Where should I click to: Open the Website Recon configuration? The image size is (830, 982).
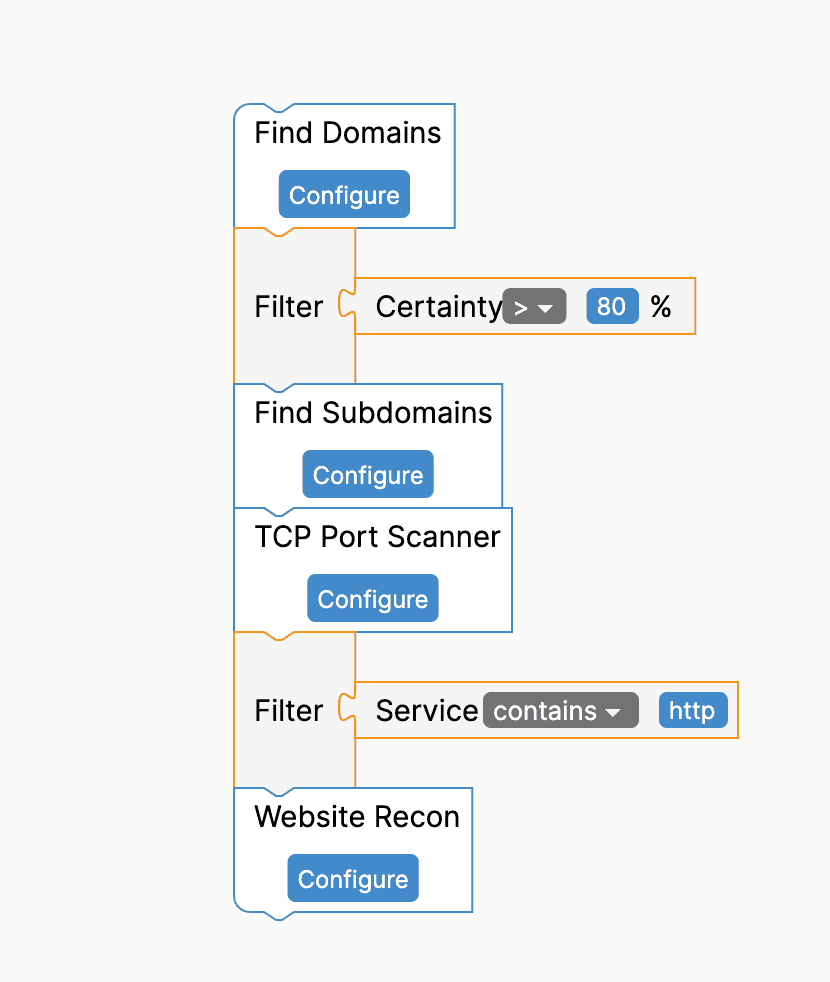pyautogui.click(x=352, y=878)
